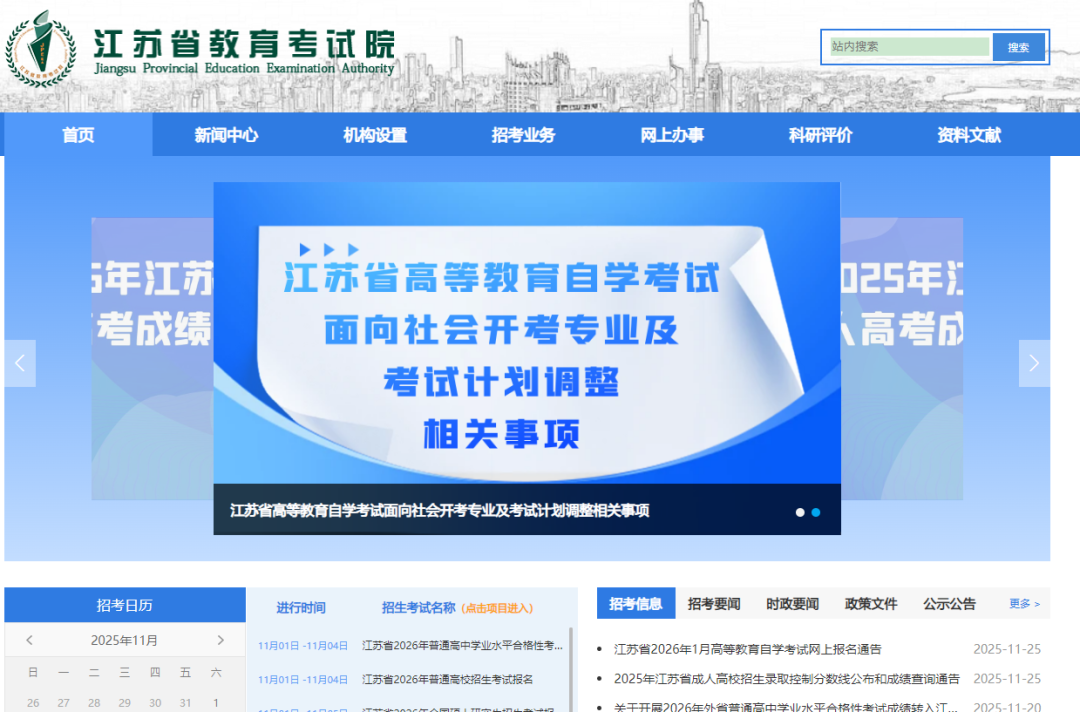Select the highlighted date 1 on calendar
This screenshot has width=1080, height=712.
click(216, 702)
